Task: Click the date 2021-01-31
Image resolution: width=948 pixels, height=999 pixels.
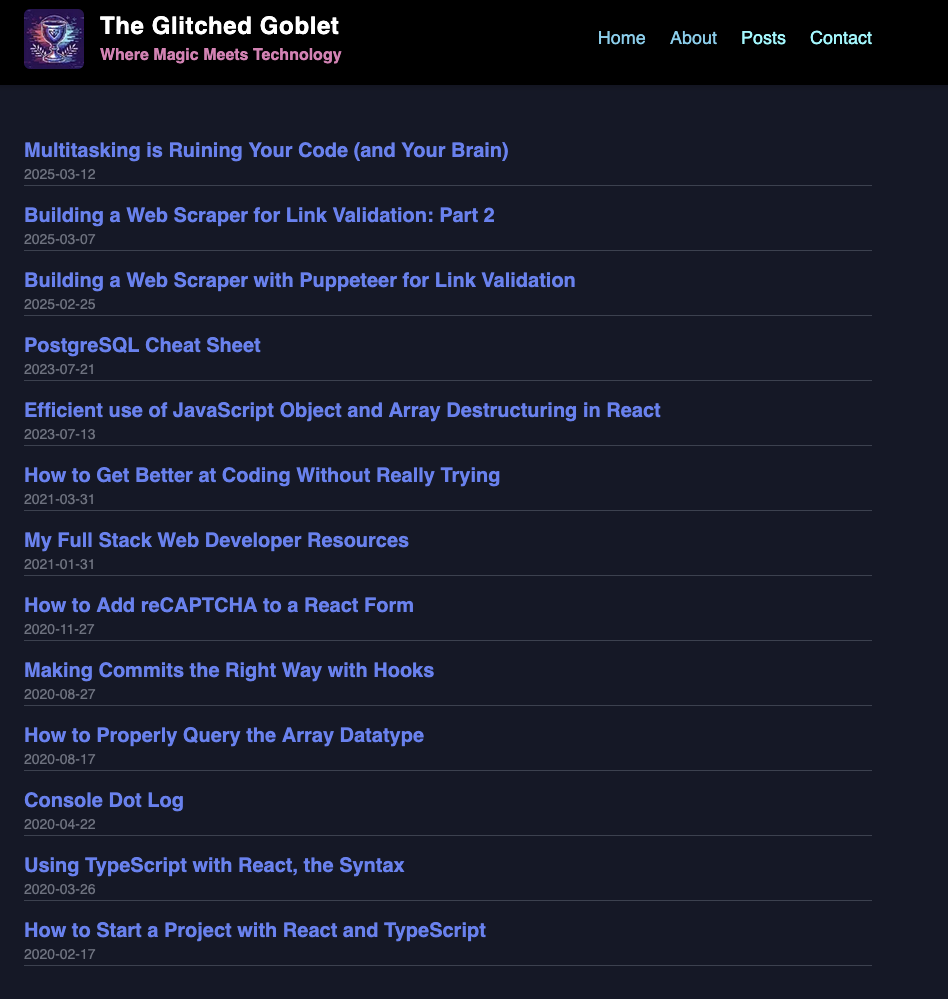Action: coord(59,564)
